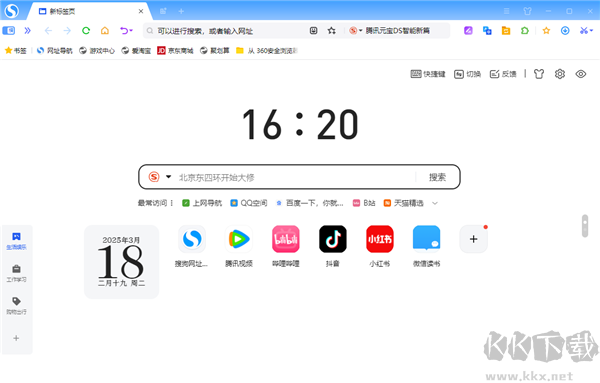Open the translate icon in toolbar
Image resolution: width=600 pixels, height=383 pixels.
(487, 31)
